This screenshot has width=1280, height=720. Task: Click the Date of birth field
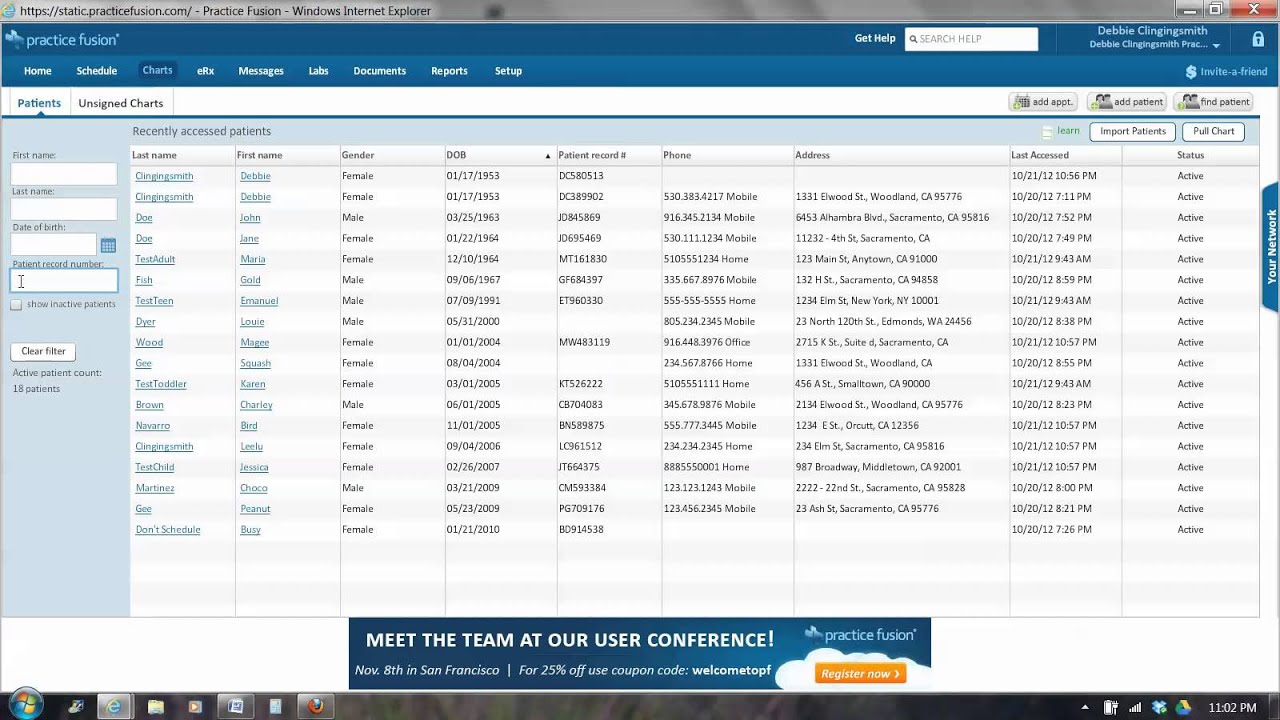coord(54,245)
